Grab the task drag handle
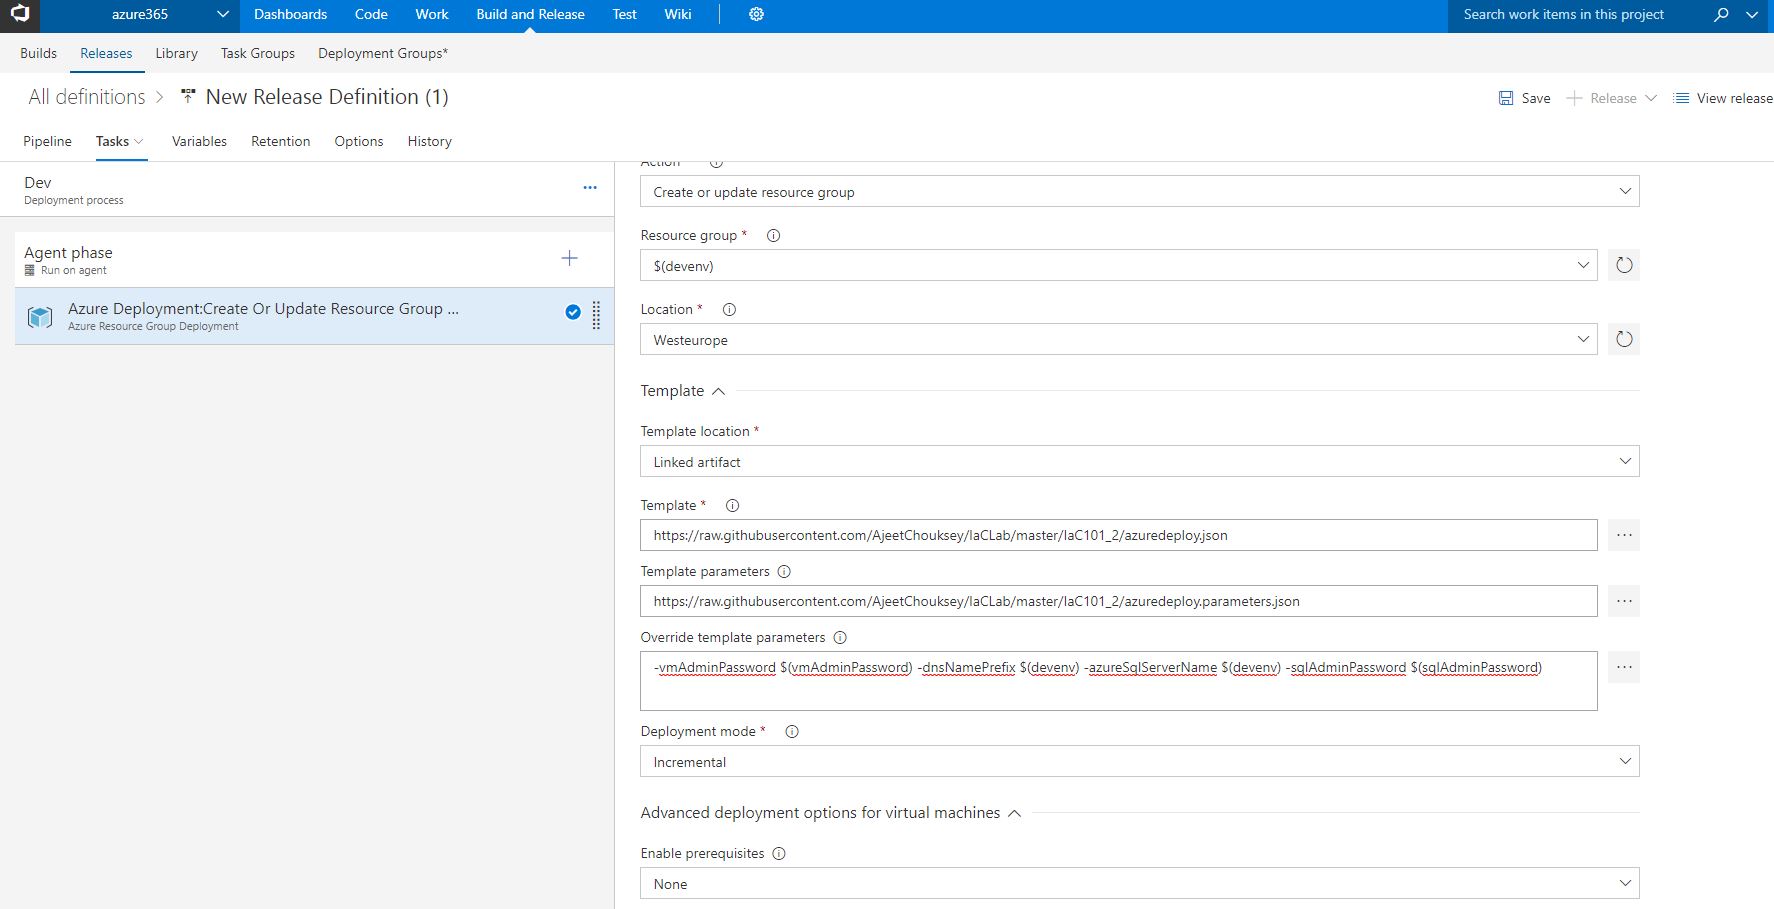 pyautogui.click(x=596, y=315)
